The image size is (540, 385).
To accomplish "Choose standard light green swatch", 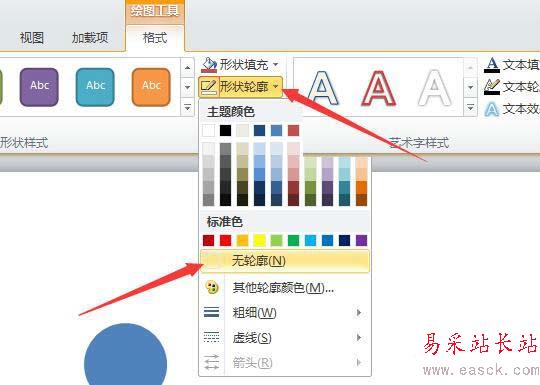I will click(x=276, y=240).
